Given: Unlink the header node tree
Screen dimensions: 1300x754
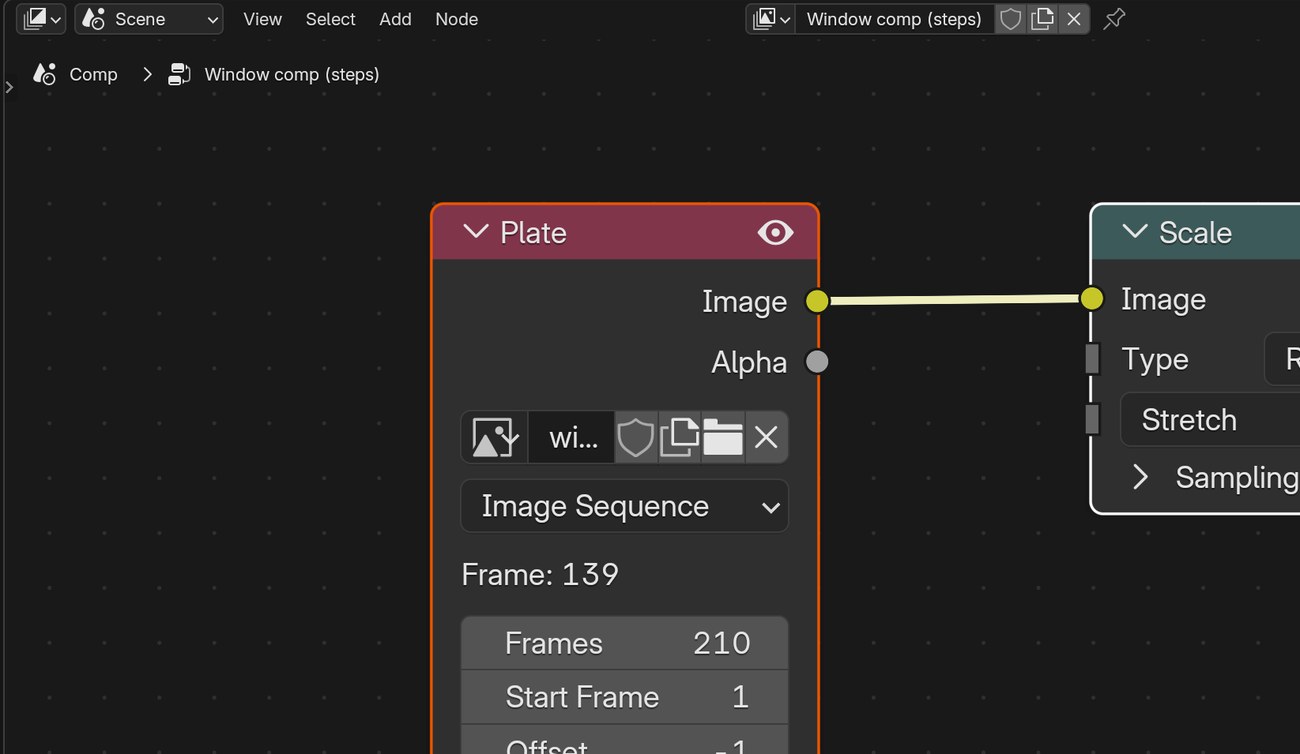Looking at the screenshot, I should click(x=1074, y=19).
